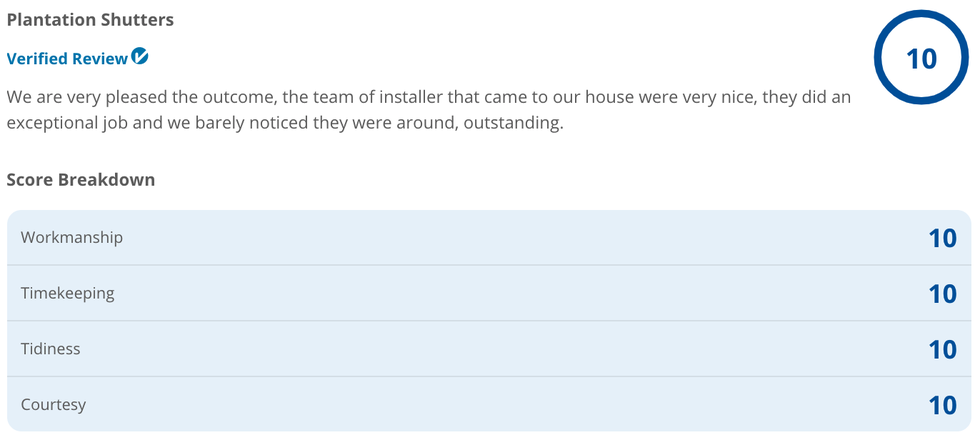This screenshot has height=440, width=980.
Task: Select the Timekeeping category label
Action: click(68, 294)
